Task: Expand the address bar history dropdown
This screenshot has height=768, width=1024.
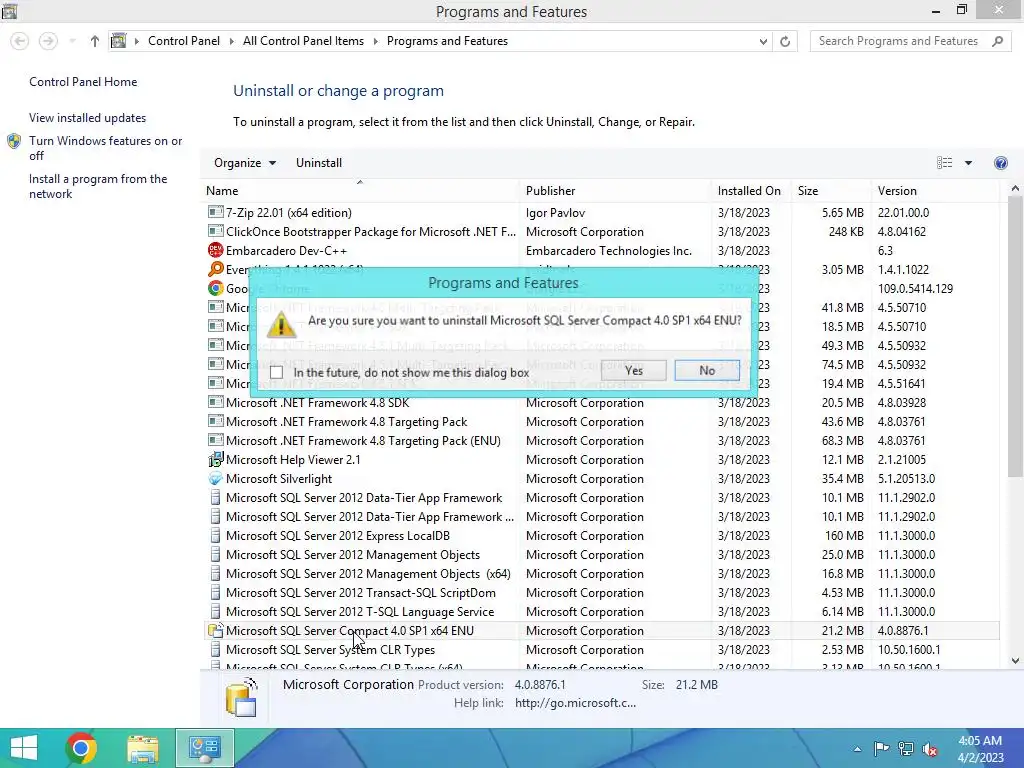Action: (x=763, y=41)
